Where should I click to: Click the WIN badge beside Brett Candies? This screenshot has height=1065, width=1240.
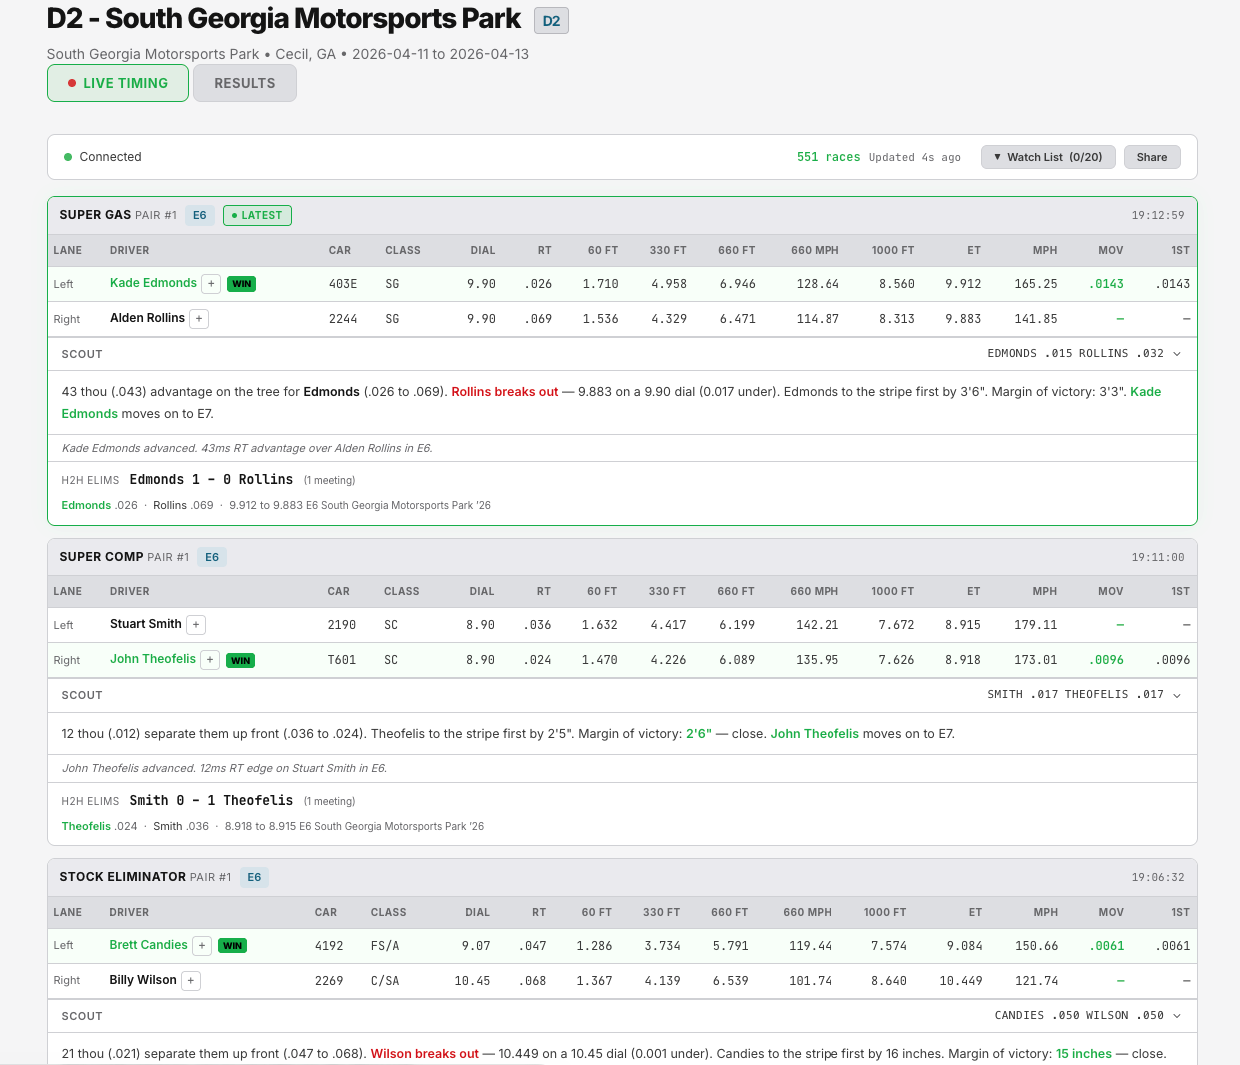(x=232, y=945)
